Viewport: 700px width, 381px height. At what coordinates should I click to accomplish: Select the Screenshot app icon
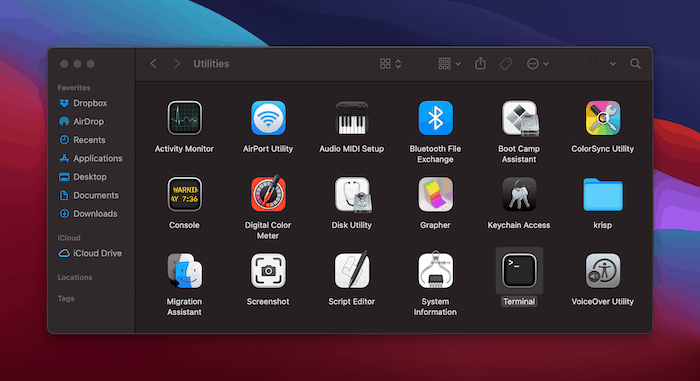coord(268,271)
